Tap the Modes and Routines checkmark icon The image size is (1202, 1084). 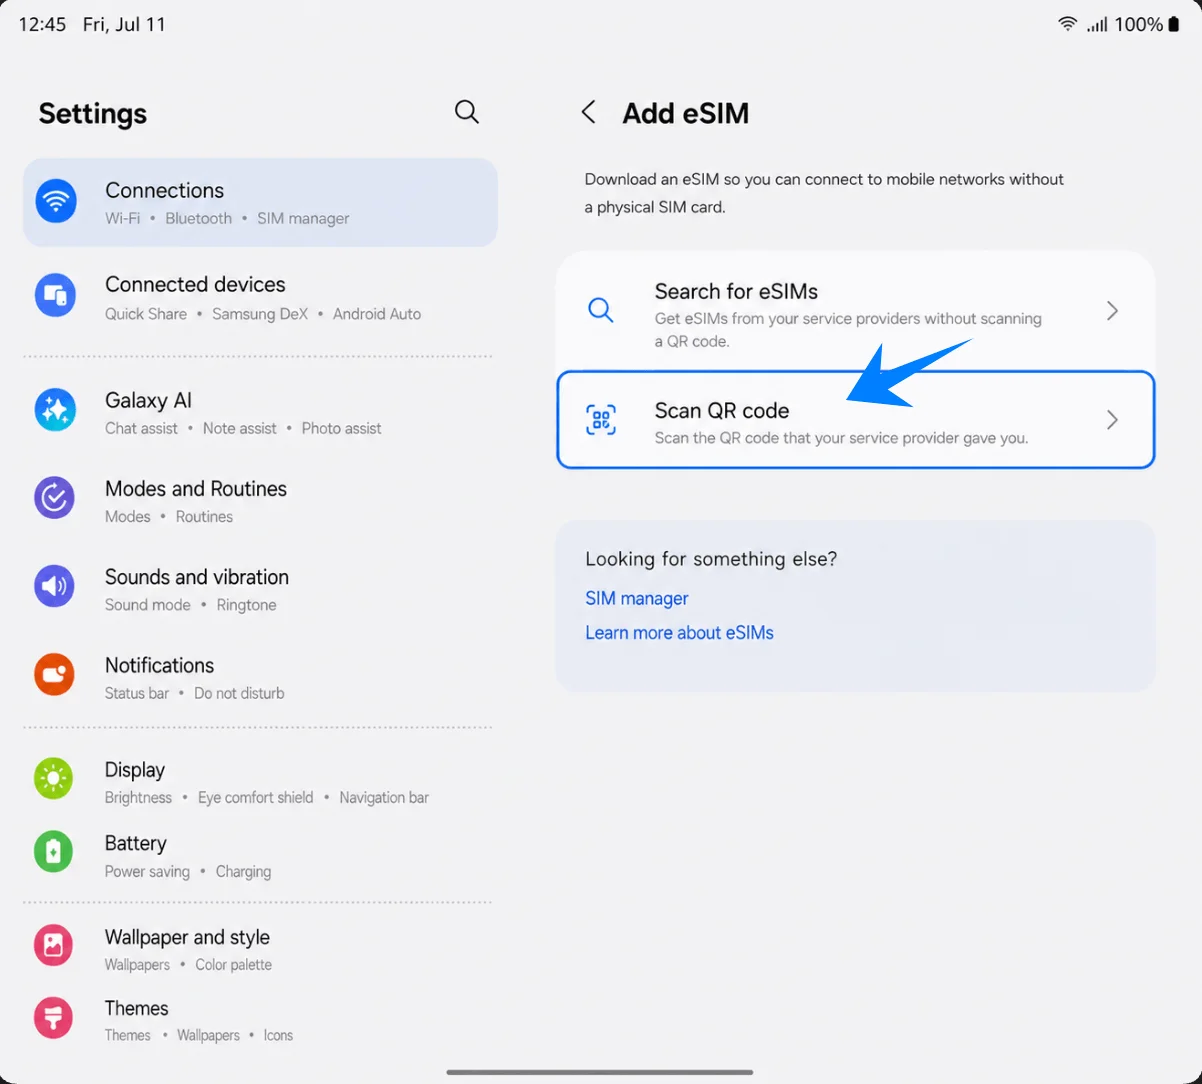(x=55, y=498)
